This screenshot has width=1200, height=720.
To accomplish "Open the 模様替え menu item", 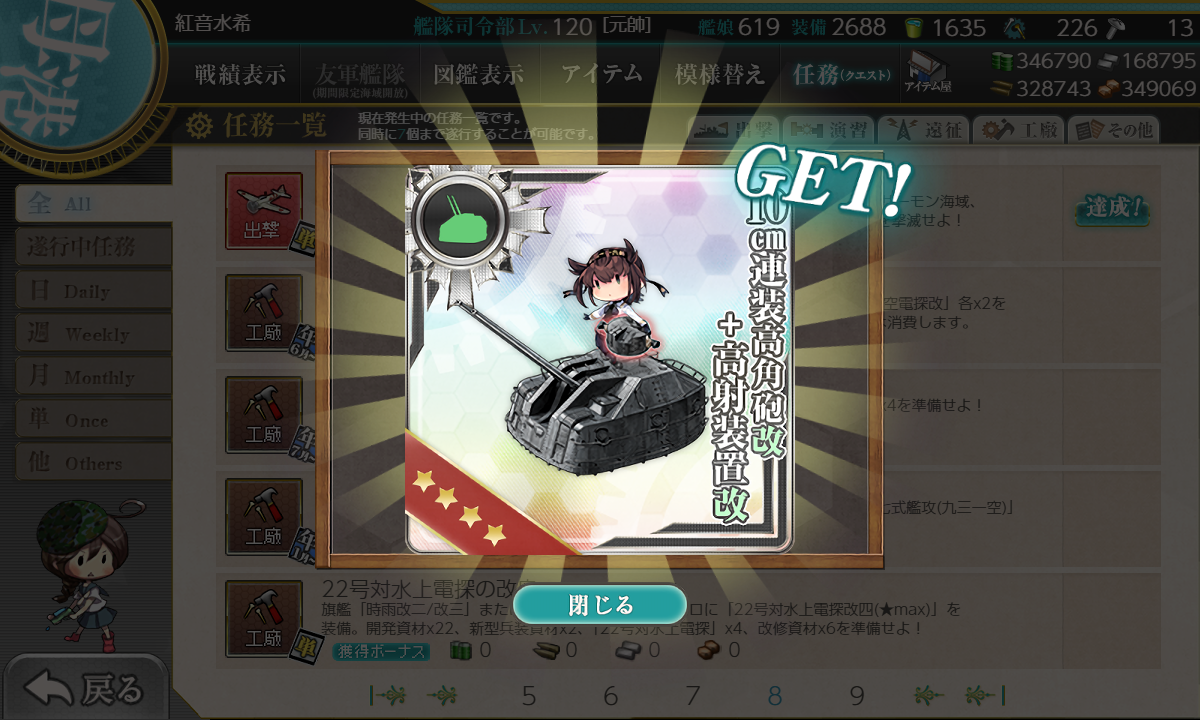I will coord(719,74).
